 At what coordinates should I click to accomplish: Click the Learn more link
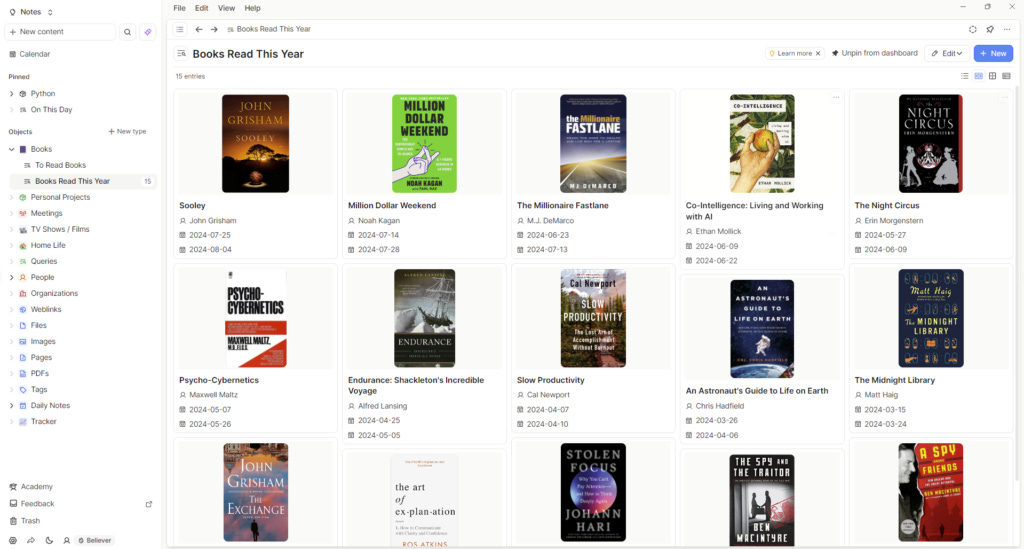coord(794,54)
